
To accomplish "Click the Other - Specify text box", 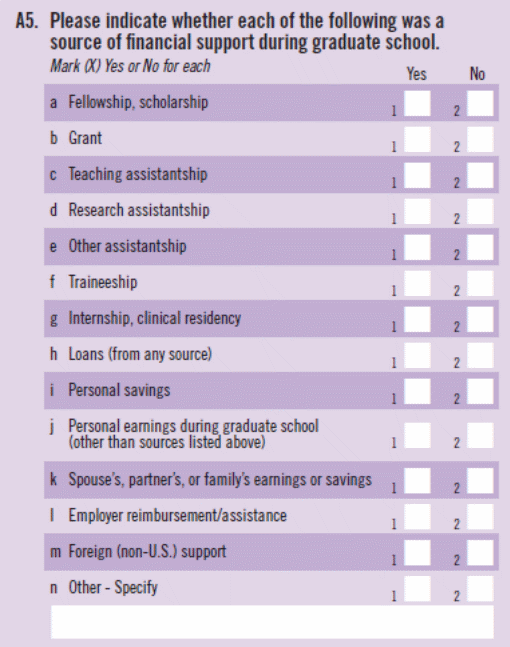I will pyautogui.click(x=272, y=622).
